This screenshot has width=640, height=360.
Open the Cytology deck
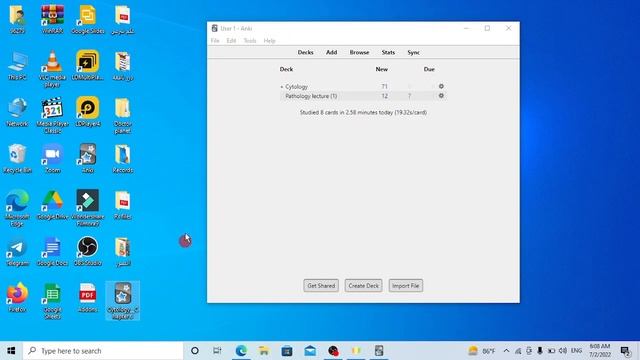pyautogui.click(x=296, y=87)
